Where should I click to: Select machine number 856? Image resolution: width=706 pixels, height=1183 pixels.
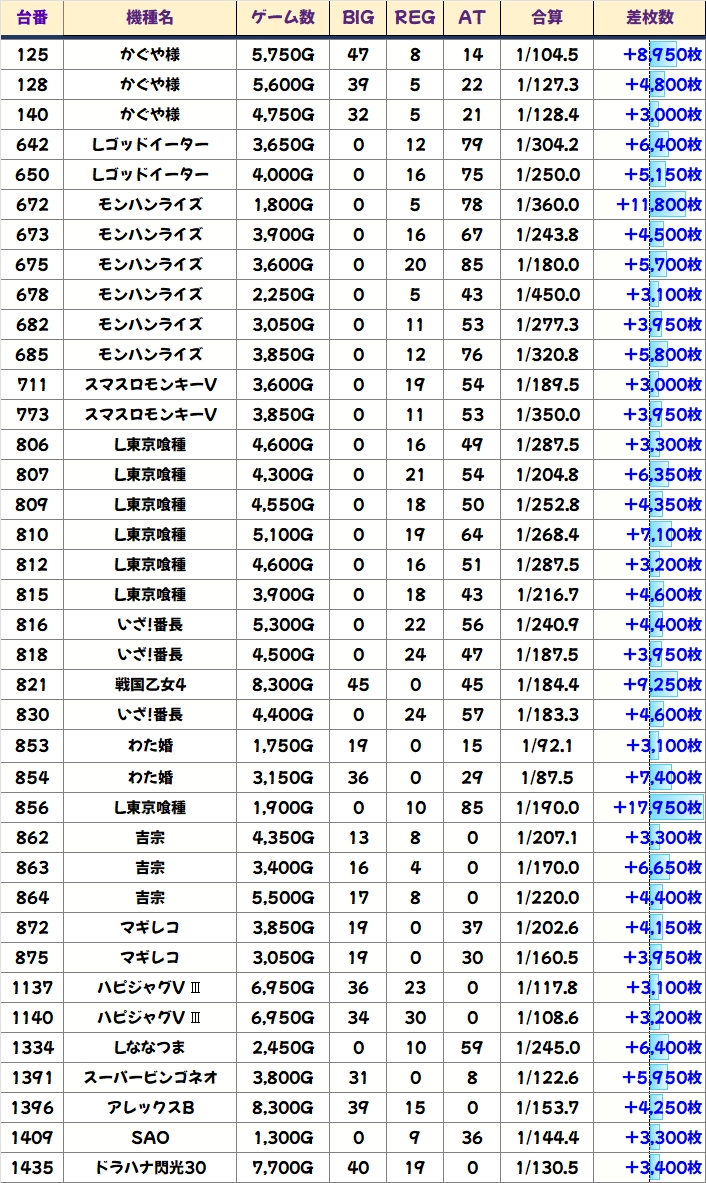pyautogui.click(x=32, y=807)
